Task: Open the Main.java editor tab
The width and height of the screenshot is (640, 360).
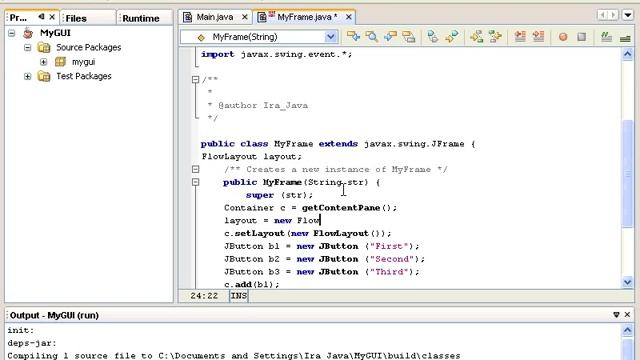Action: [x=215, y=17]
